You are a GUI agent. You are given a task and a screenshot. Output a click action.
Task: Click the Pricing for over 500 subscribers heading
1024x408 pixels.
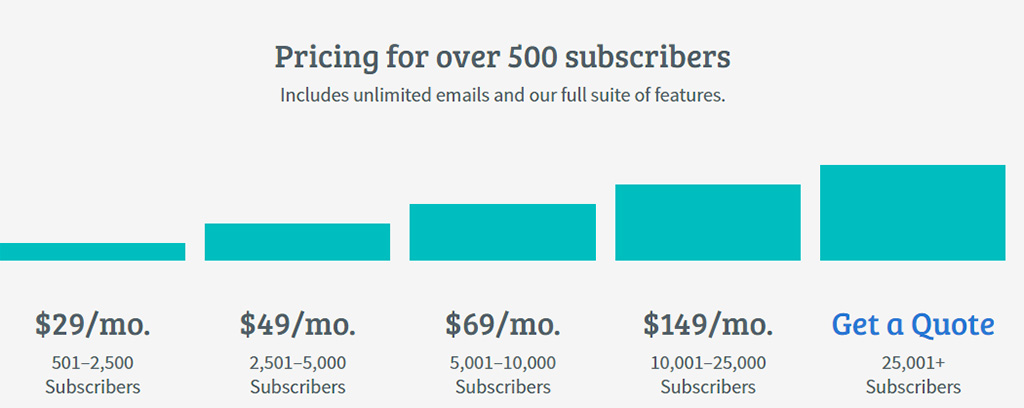[x=502, y=57]
